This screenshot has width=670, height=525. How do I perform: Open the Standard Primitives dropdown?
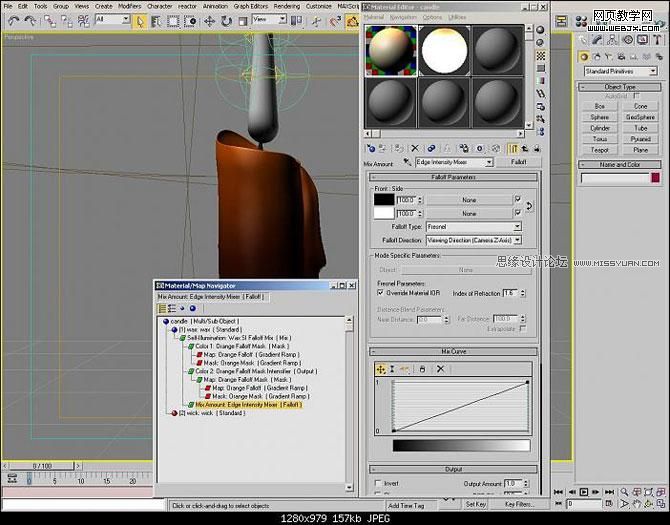pyautogui.click(x=620, y=71)
